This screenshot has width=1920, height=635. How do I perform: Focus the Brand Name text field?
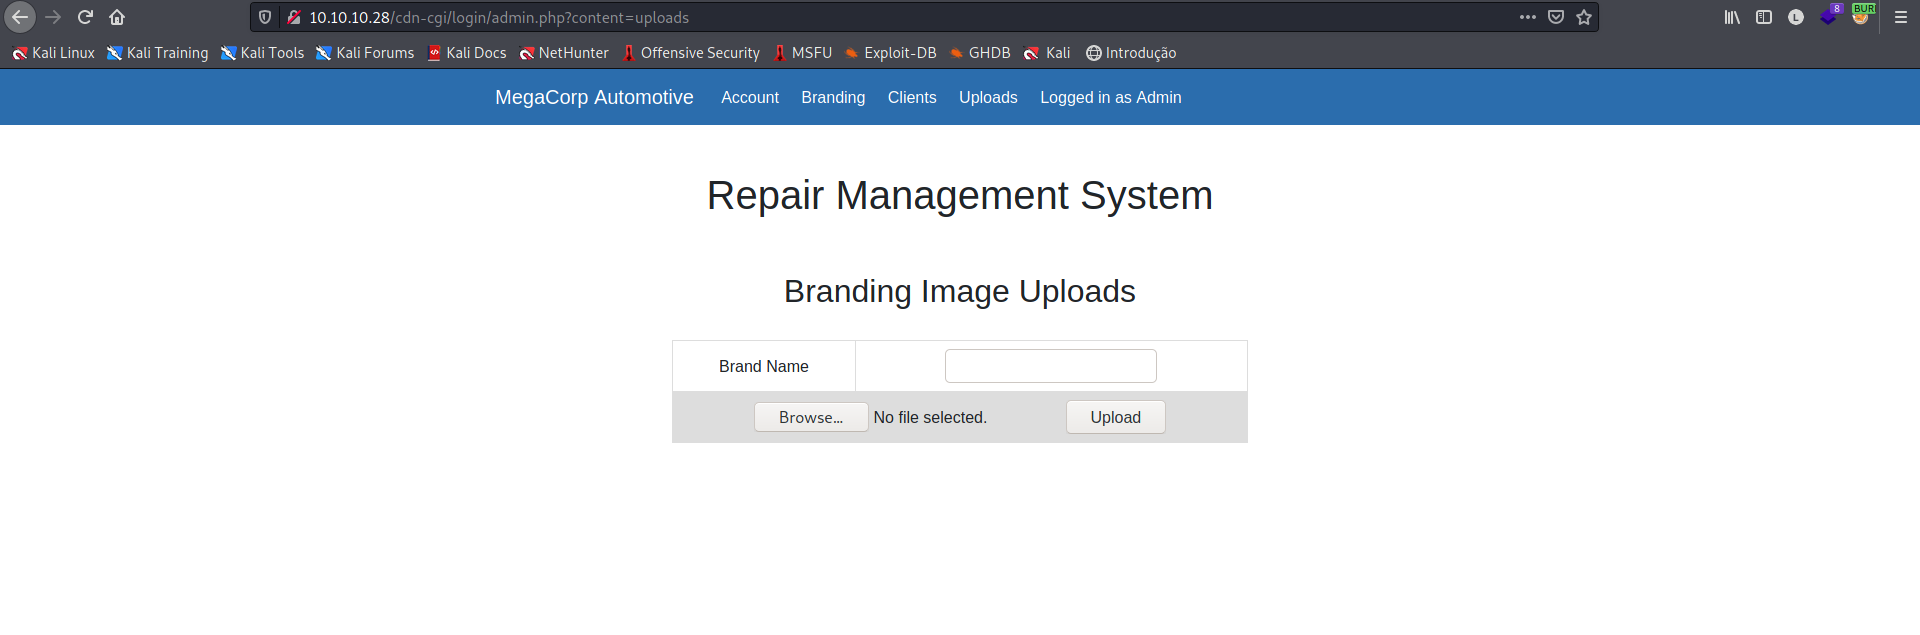[1050, 366]
